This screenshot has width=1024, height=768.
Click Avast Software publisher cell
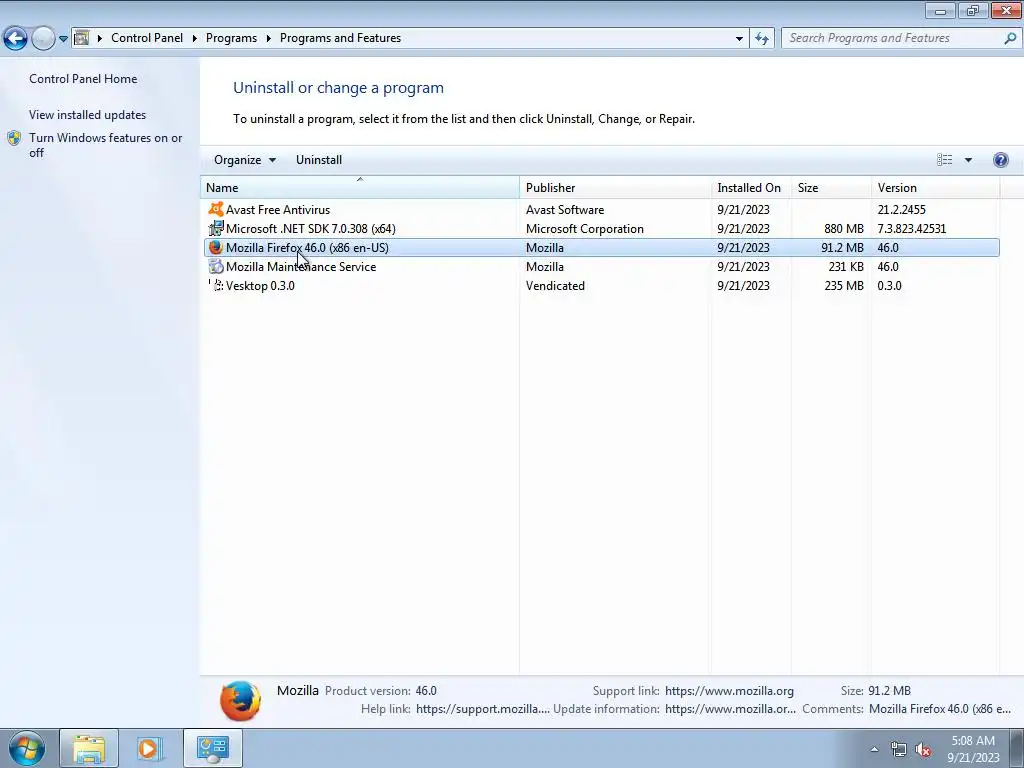tap(565, 210)
